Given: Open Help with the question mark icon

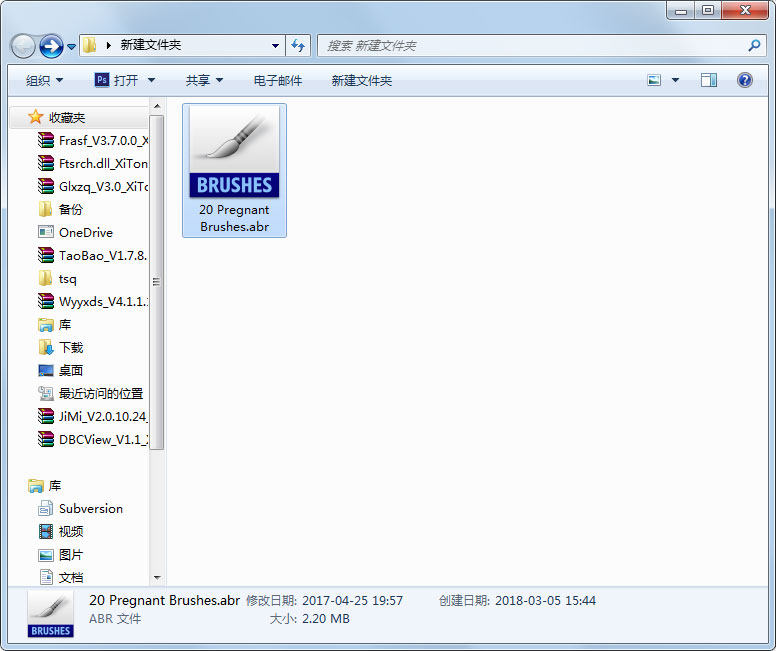Looking at the screenshot, I should click(x=744, y=80).
